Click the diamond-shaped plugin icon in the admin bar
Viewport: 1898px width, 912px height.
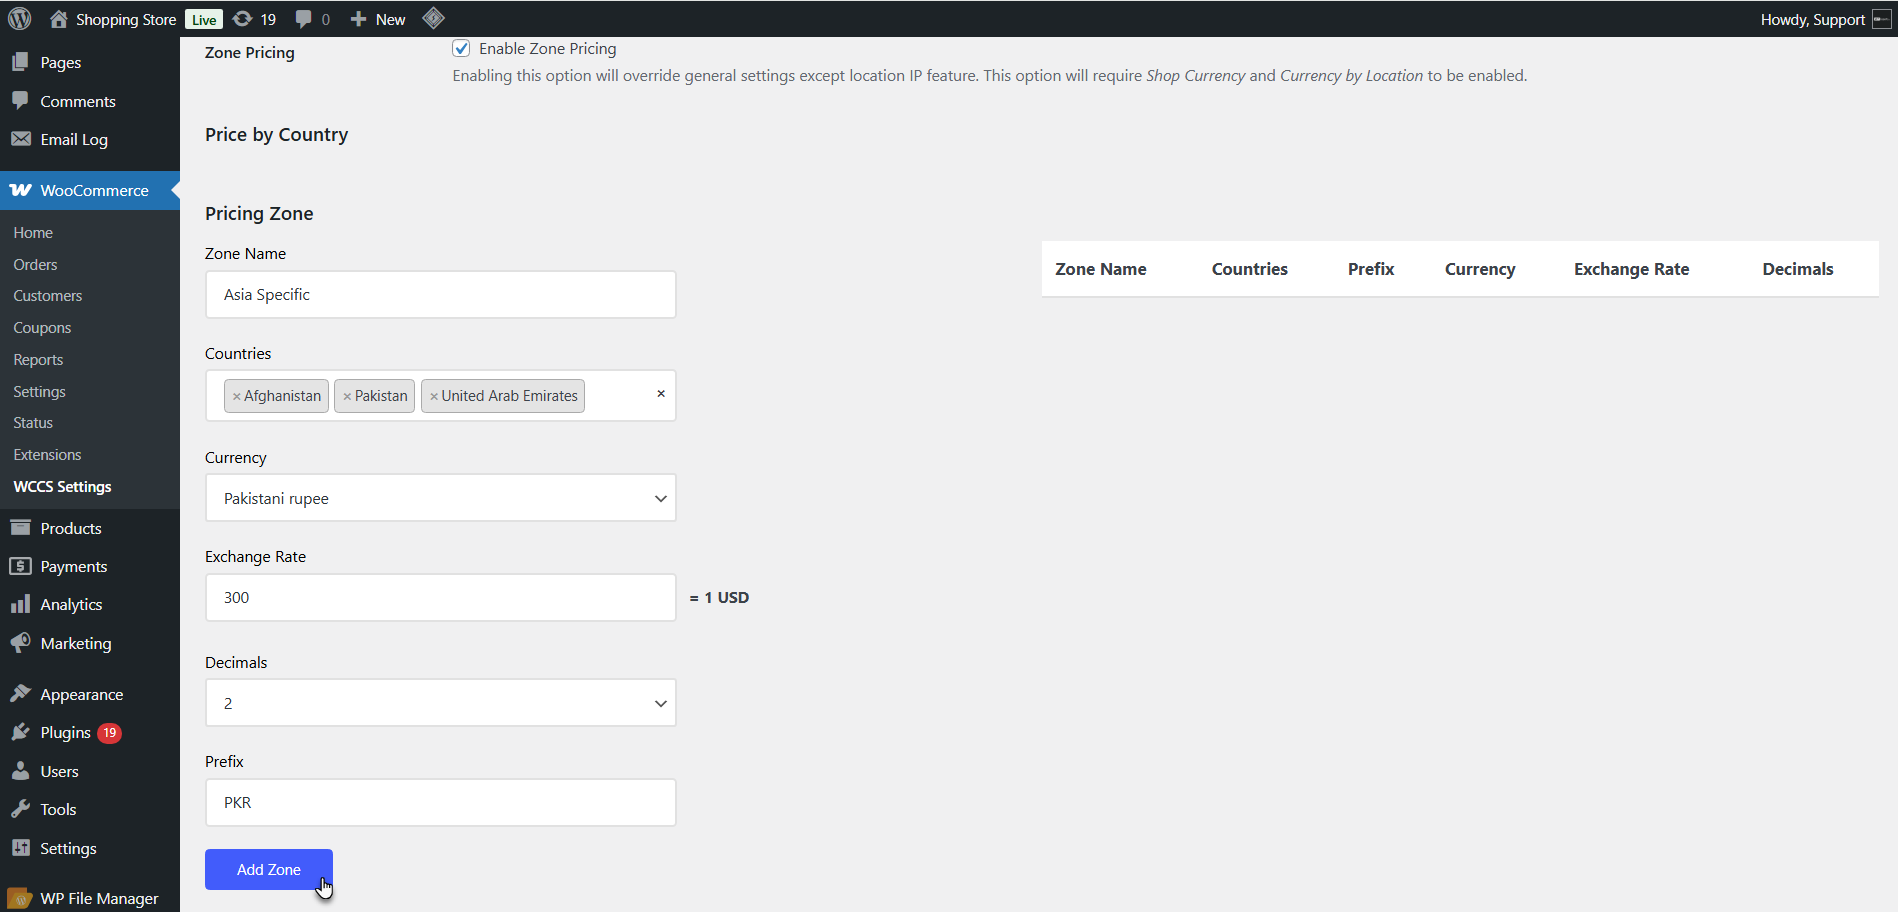coord(433,18)
